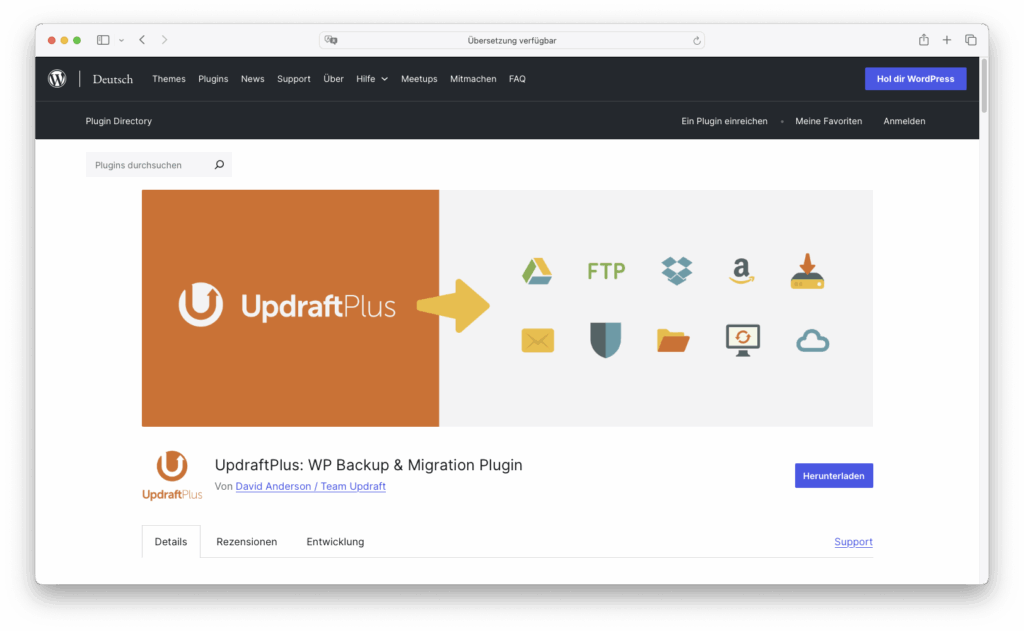Open the FAQ menu item
1024x631 pixels.
[517, 78]
